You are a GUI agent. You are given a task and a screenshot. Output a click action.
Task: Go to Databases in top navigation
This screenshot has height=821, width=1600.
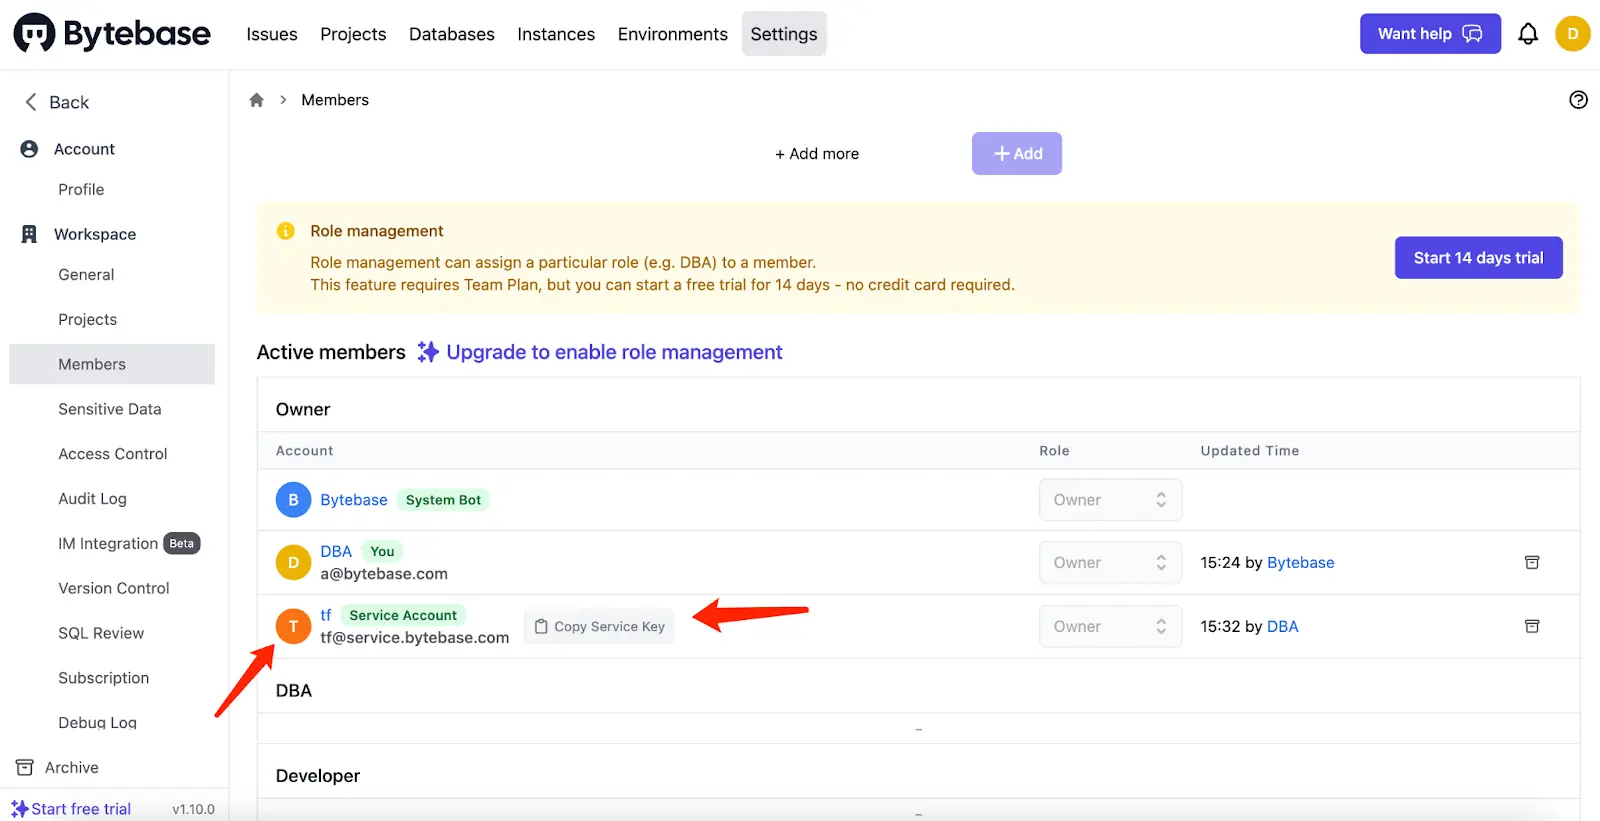coord(452,34)
